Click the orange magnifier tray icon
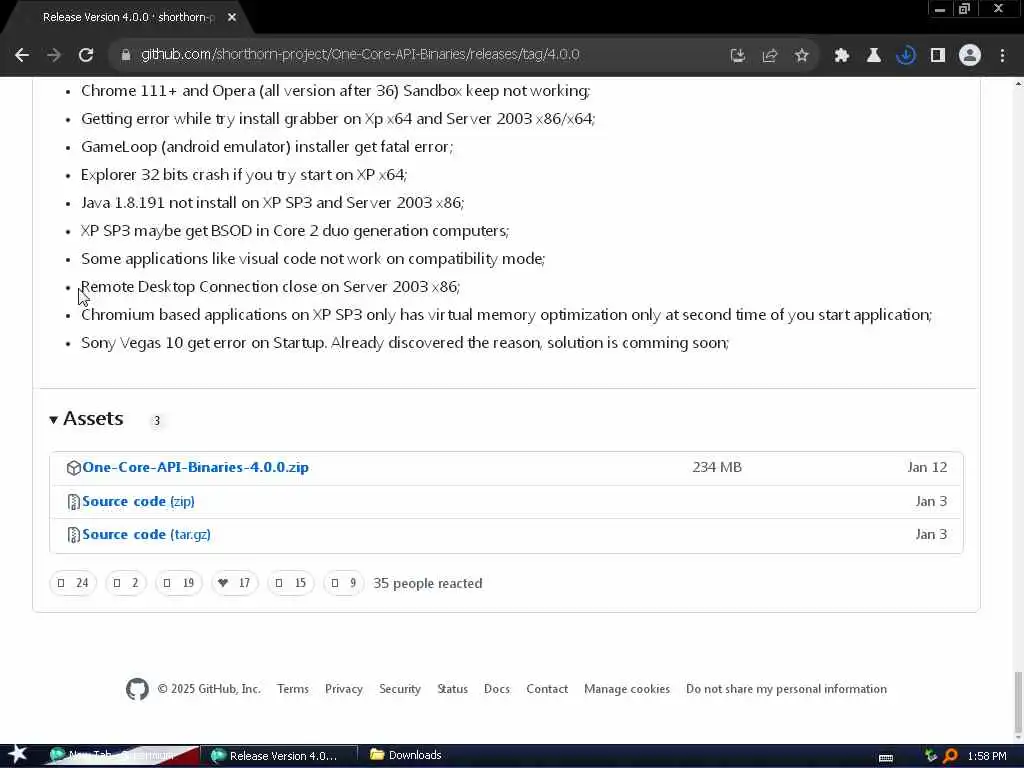1024x768 pixels. [x=950, y=756]
